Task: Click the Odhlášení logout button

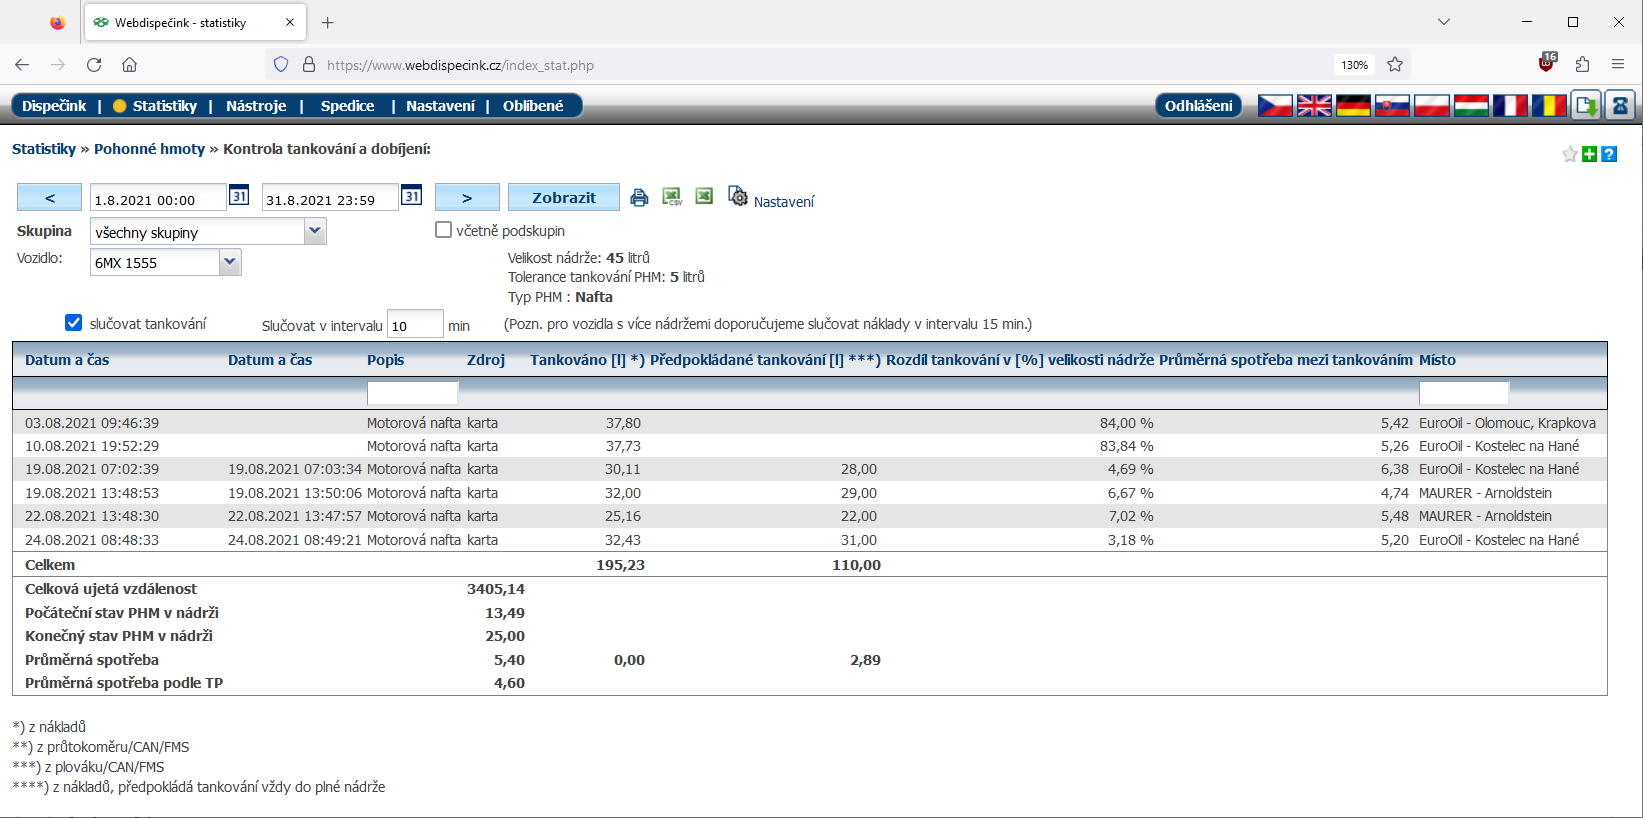Action: click(1198, 106)
